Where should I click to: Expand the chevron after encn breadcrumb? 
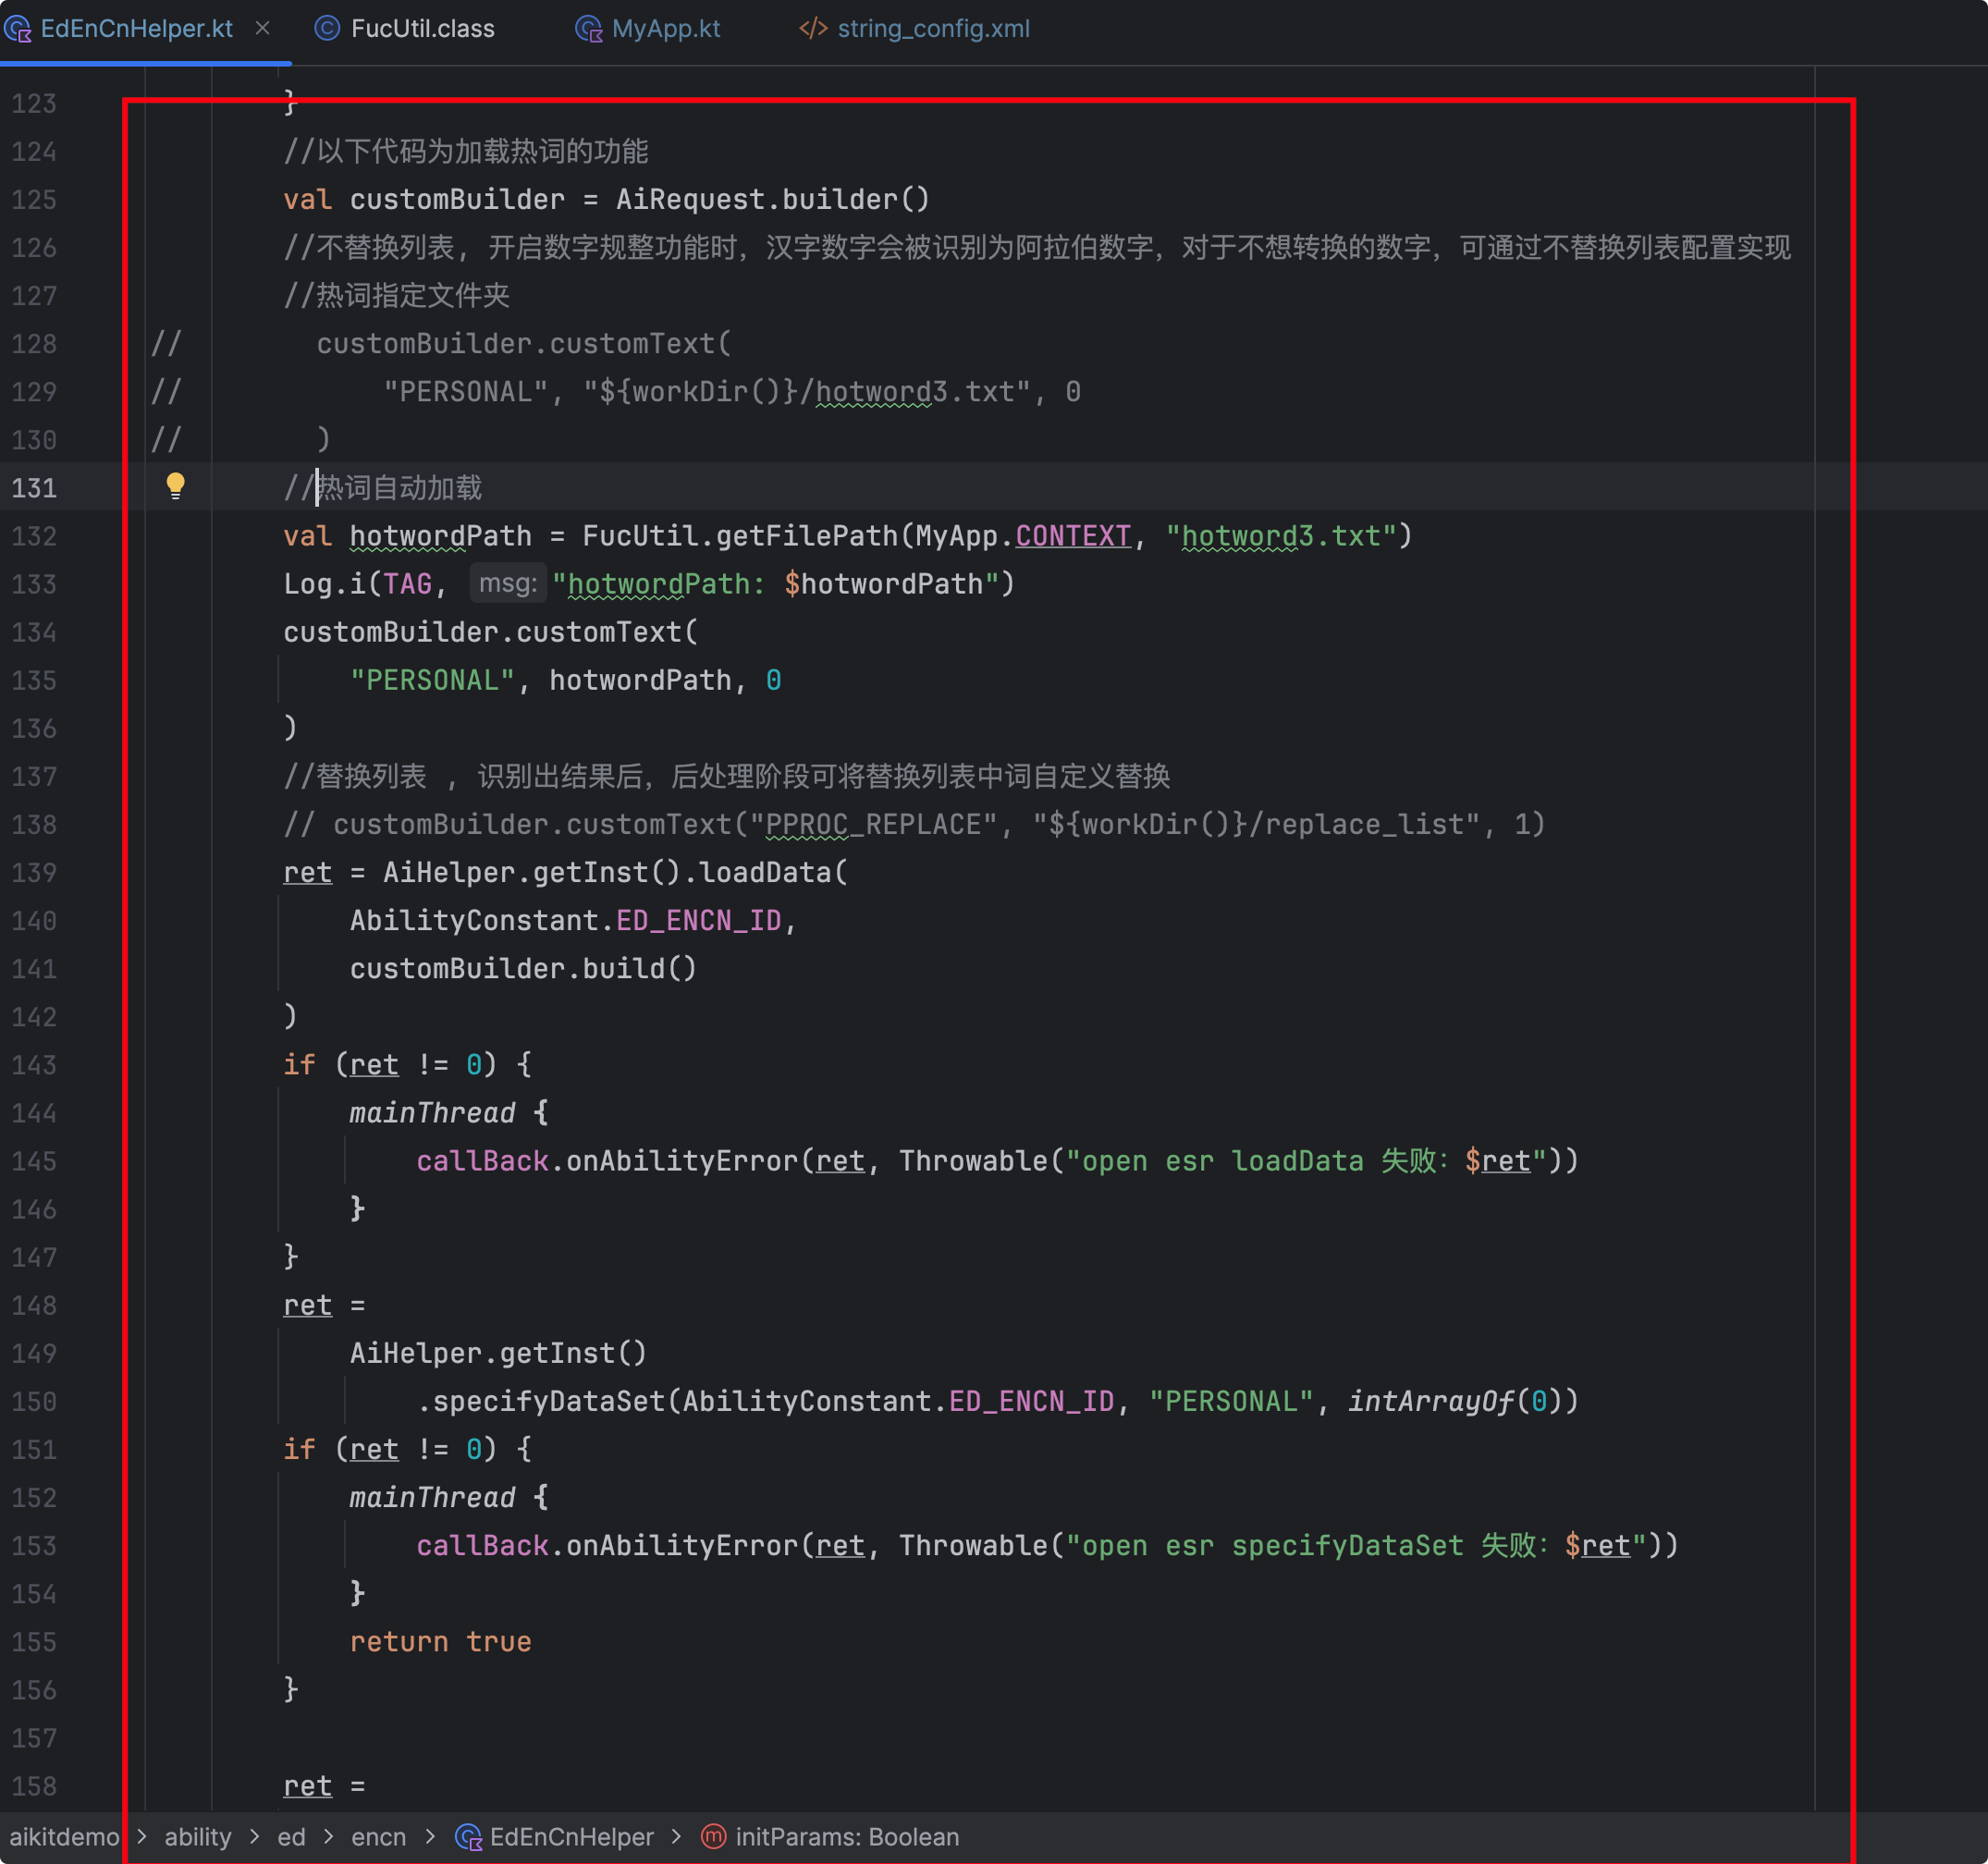(430, 1837)
